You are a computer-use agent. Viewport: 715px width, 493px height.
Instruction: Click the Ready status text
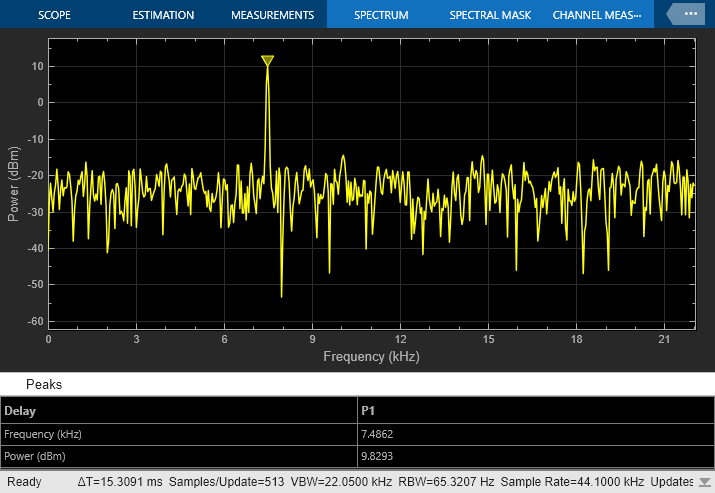(x=24, y=482)
